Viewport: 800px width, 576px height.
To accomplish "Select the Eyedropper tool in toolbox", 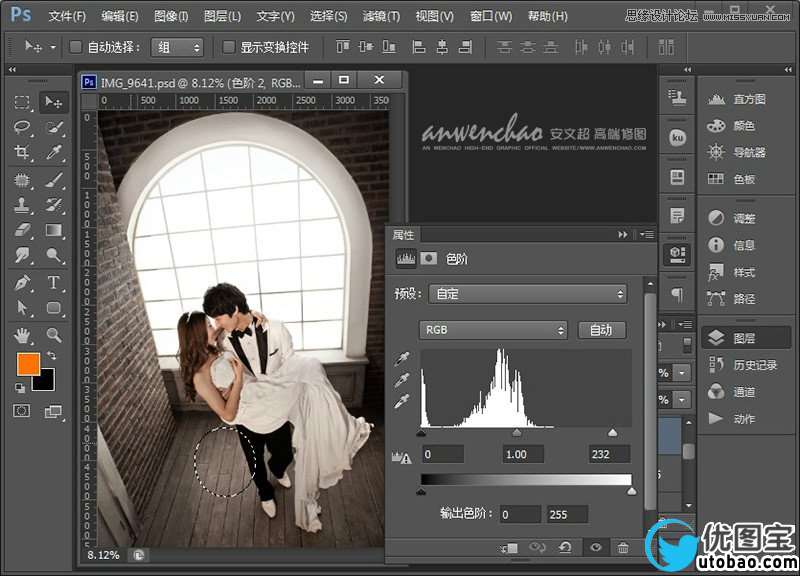I will pyautogui.click(x=54, y=152).
